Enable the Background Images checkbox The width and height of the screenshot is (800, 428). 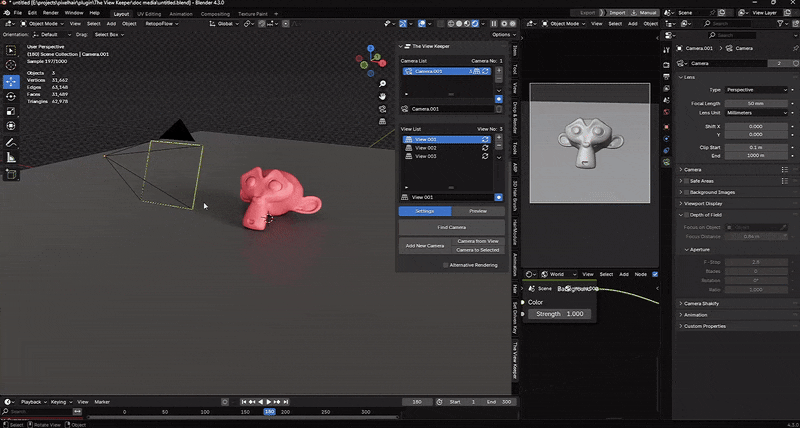[x=686, y=192]
